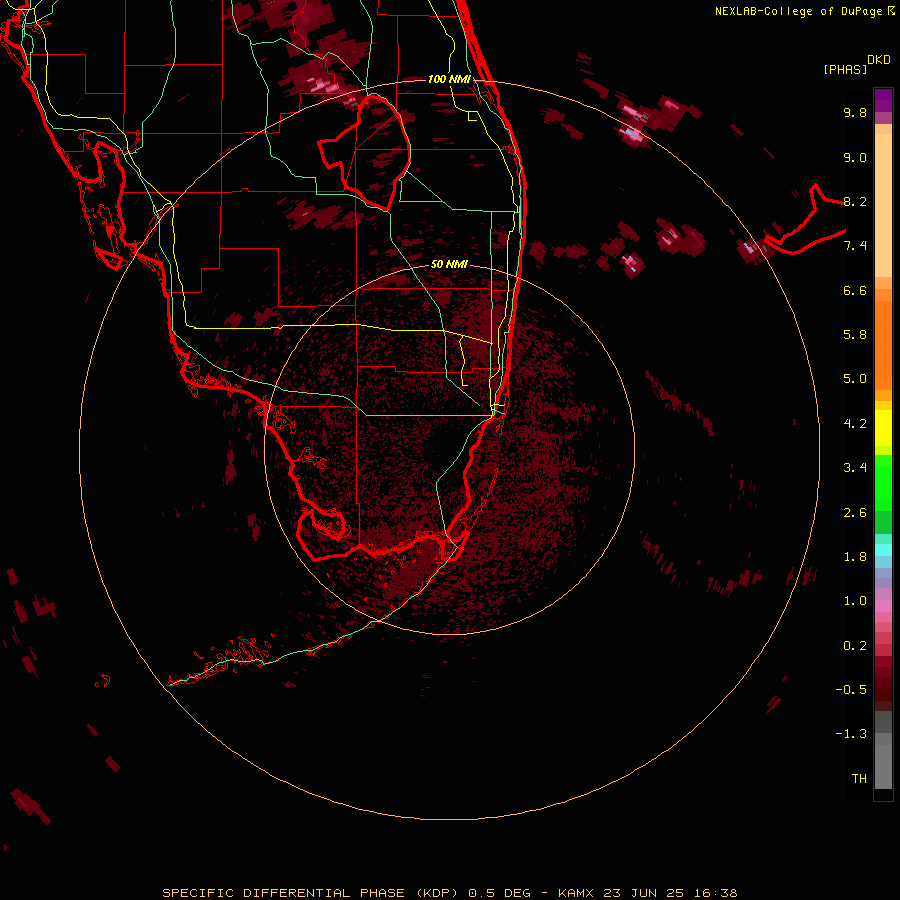Click the TH threshold label on the scale
The height and width of the screenshot is (900, 900).
pyautogui.click(x=859, y=779)
